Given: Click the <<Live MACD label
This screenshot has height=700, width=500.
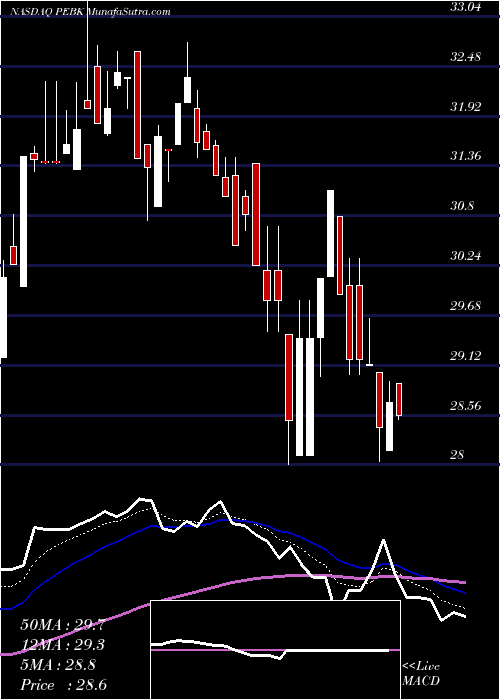Looking at the screenshot, I should [x=421, y=674].
